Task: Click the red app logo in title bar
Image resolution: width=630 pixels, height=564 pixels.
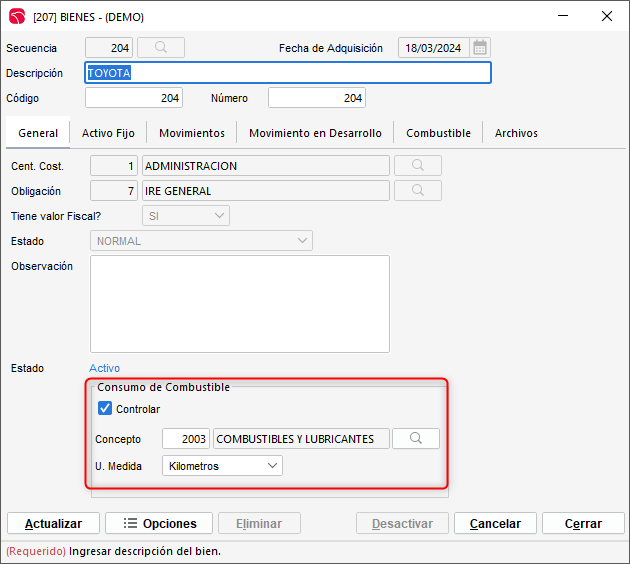Action: (16, 16)
